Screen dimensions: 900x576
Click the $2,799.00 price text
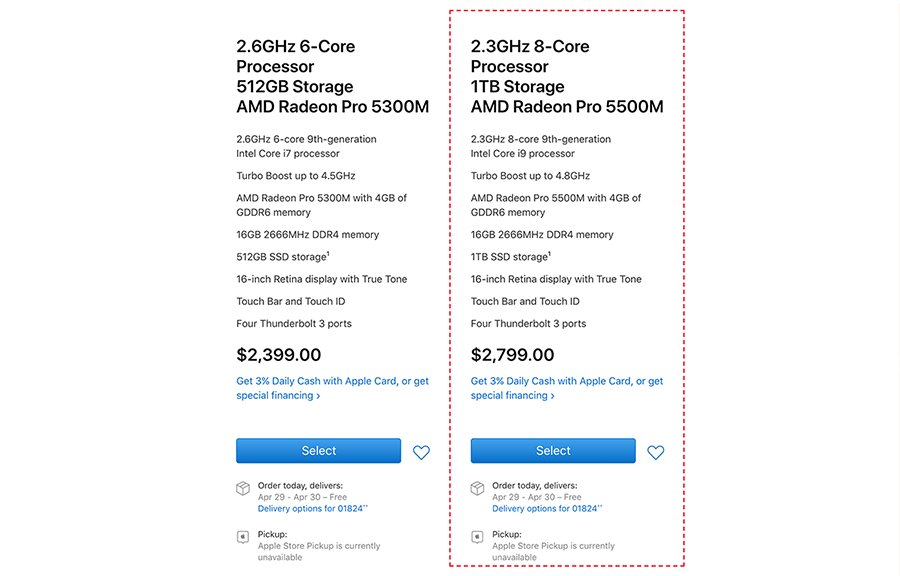point(513,355)
